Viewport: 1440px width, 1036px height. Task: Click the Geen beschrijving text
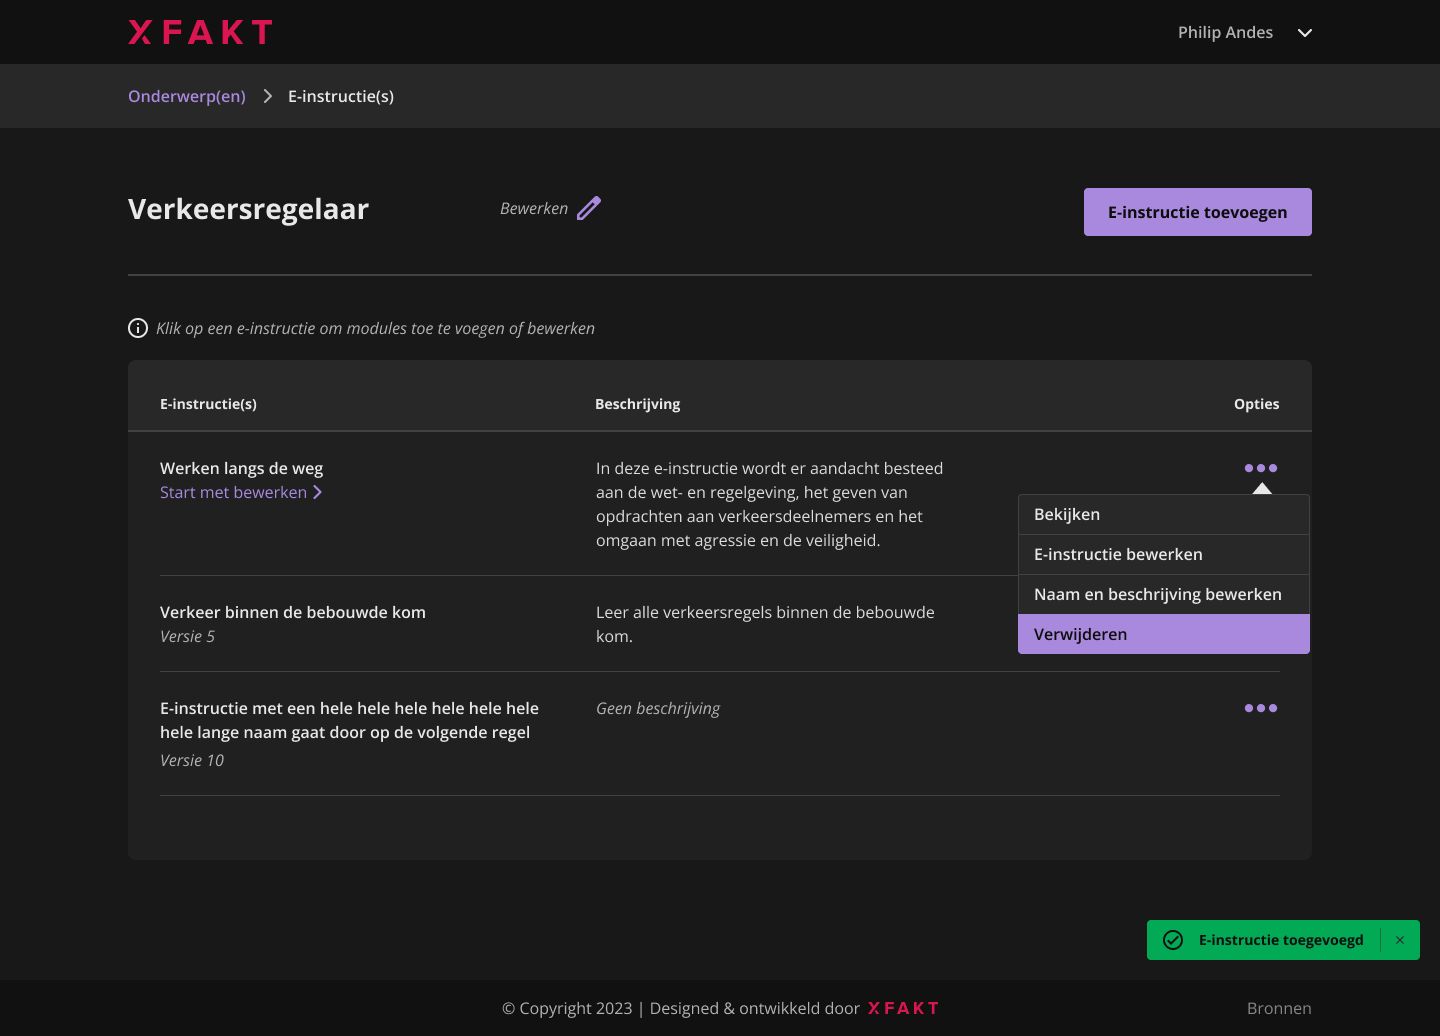coord(658,708)
